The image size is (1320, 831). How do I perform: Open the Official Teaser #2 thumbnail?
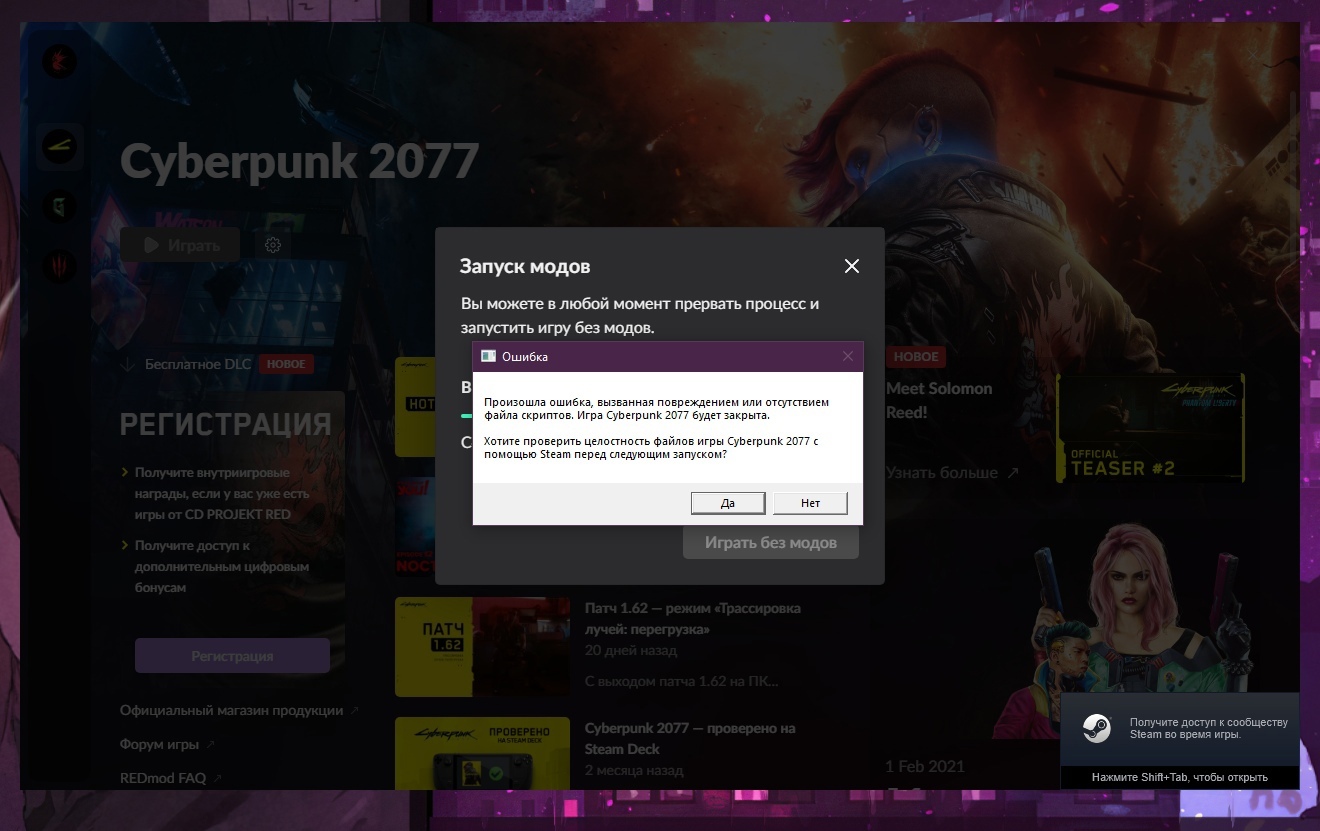(x=1150, y=429)
